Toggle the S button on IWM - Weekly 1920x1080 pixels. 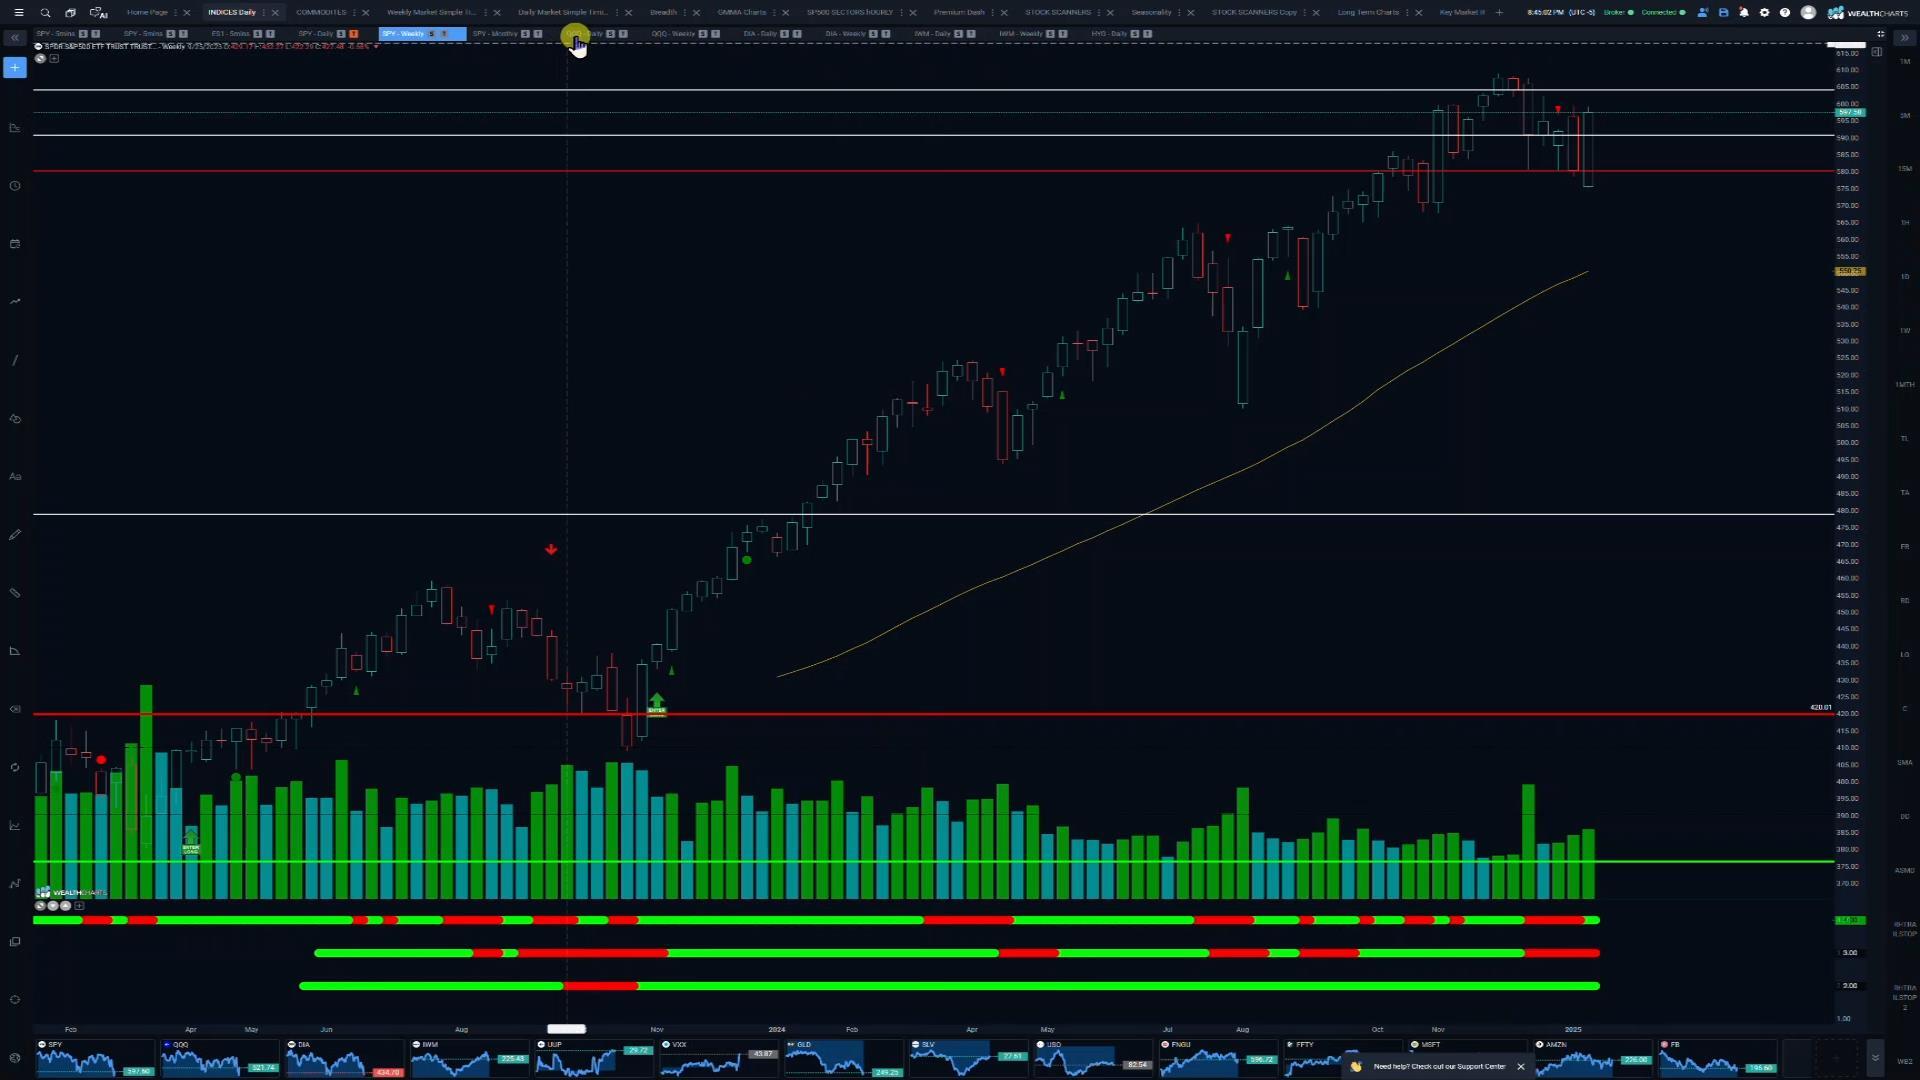1050,33
